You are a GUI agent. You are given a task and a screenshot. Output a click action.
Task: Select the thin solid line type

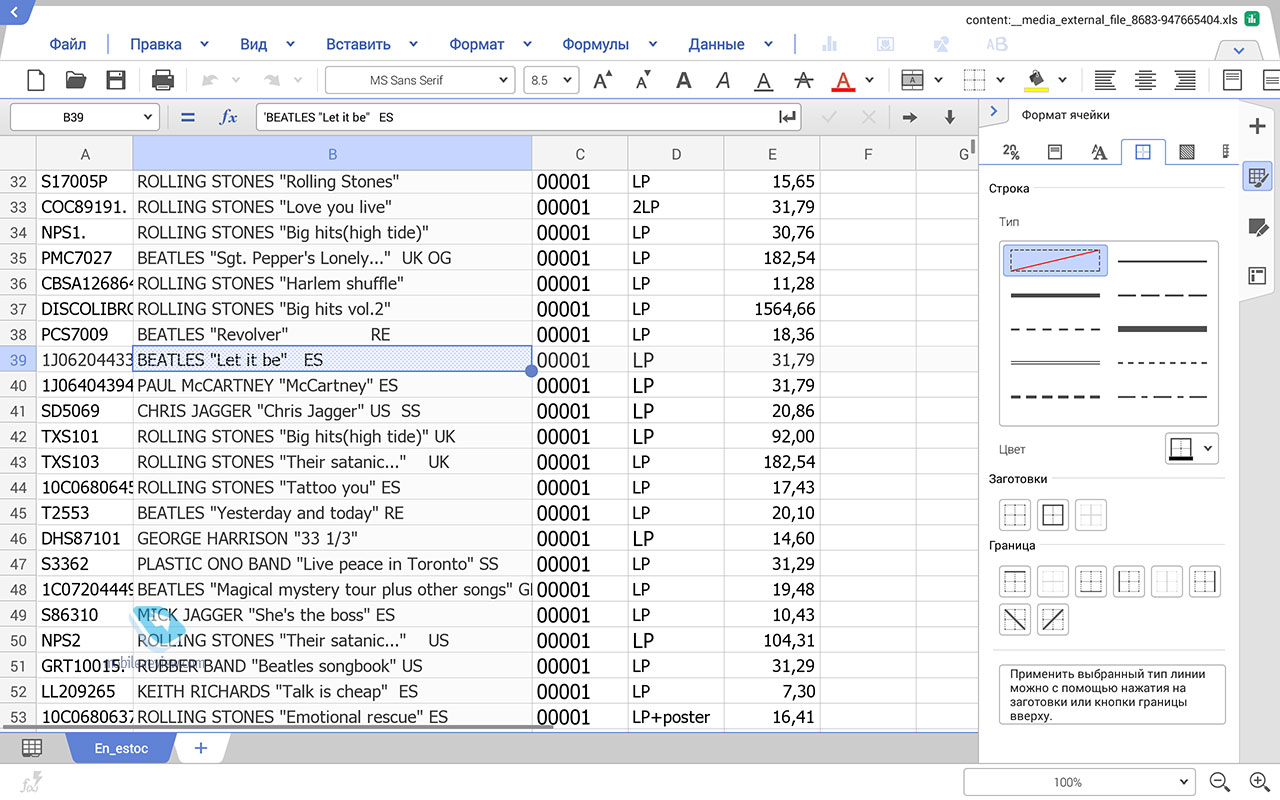(x=1162, y=262)
